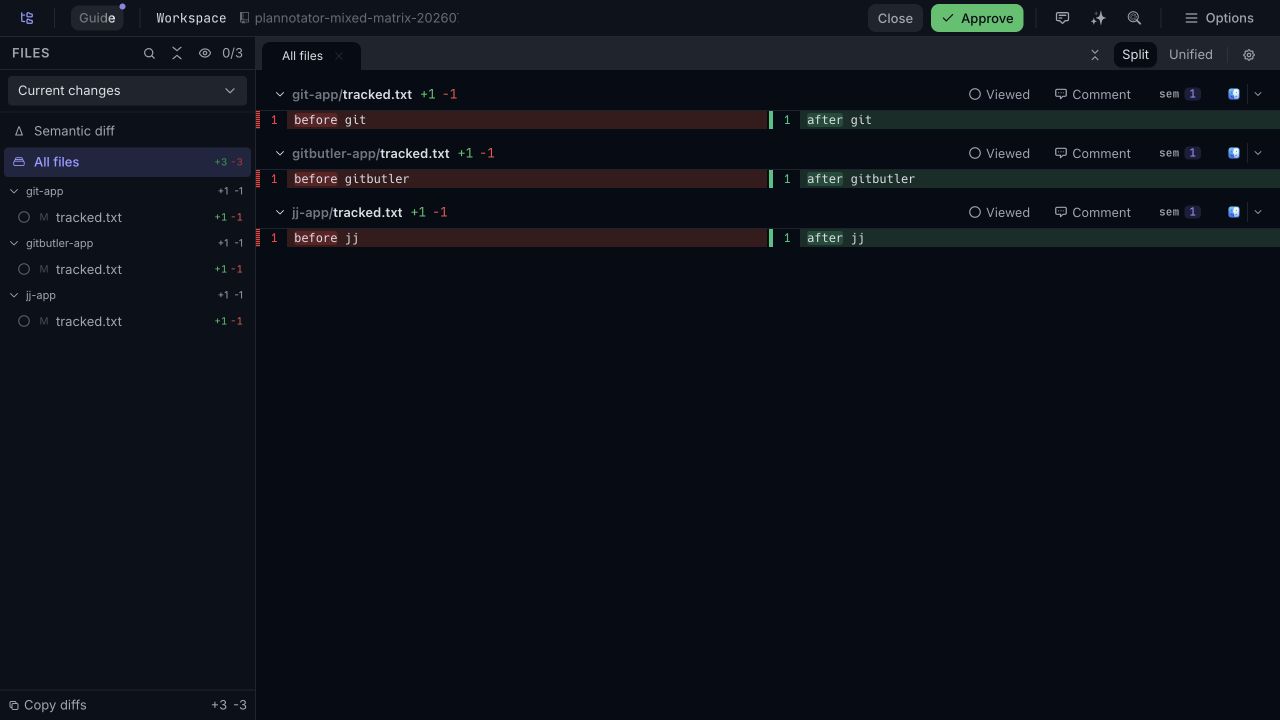The height and width of the screenshot is (720, 1280).
Task: Switch to Unified diff view
Action: pos(1190,55)
